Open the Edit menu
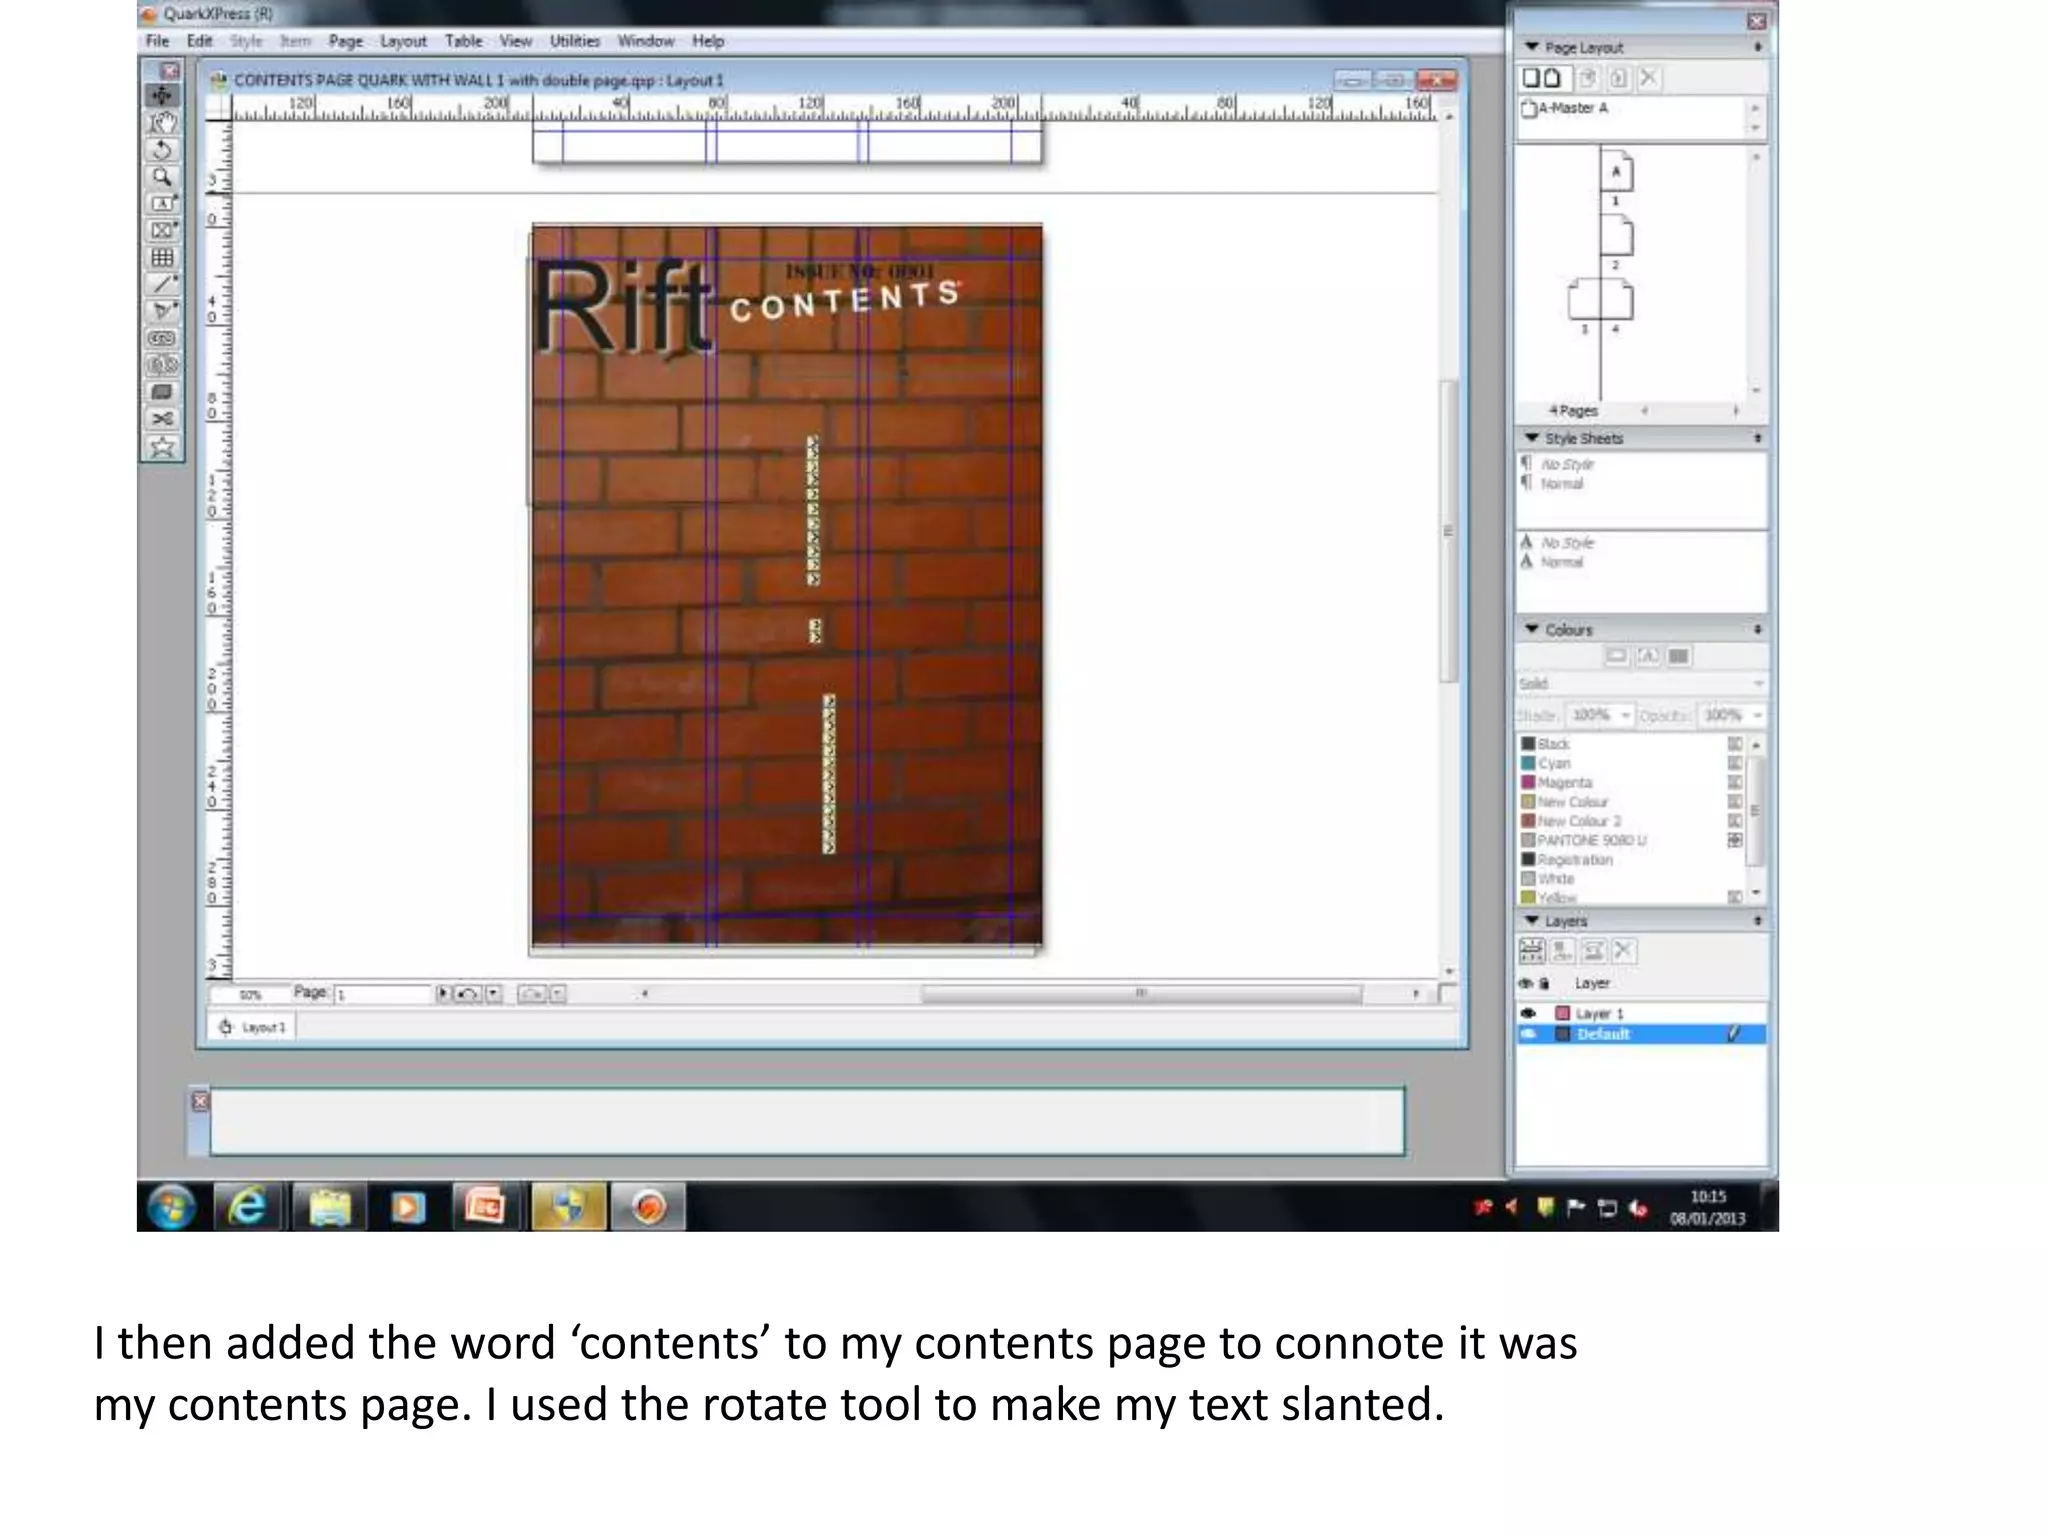Screen dimensions: 2048x1536 pos(200,41)
